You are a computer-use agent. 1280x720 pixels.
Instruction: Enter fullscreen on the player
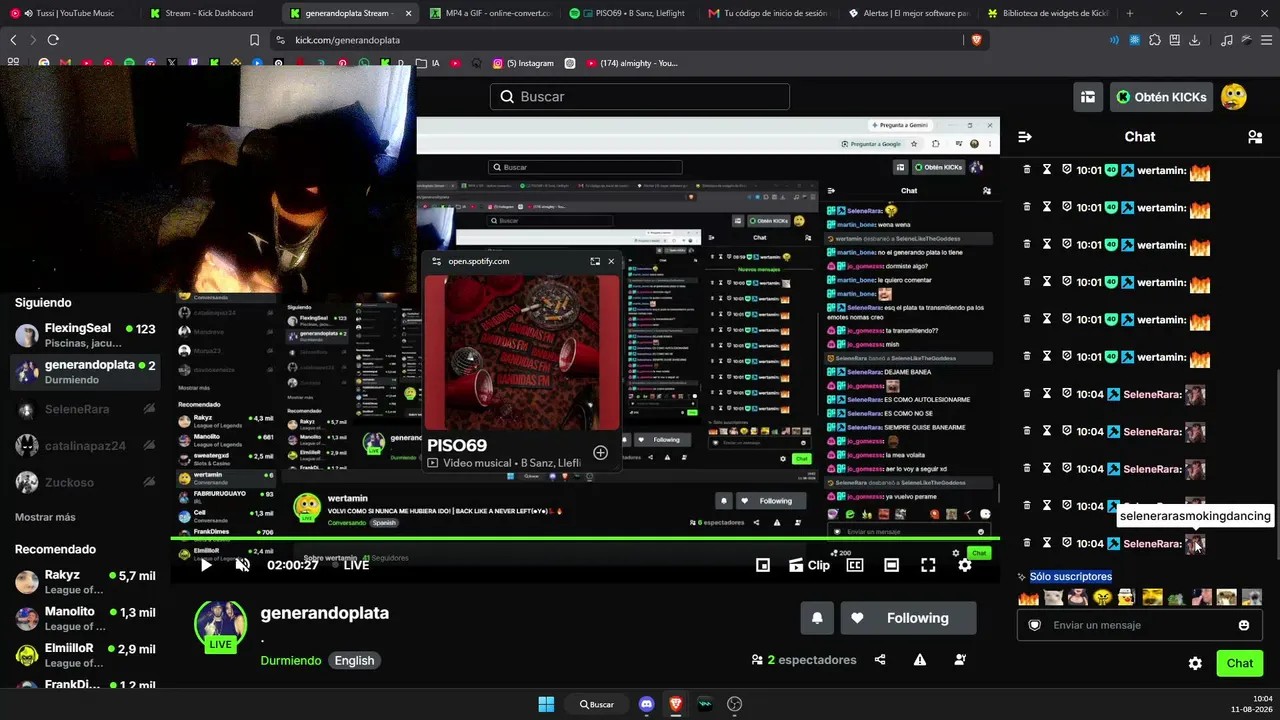(928, 565)
